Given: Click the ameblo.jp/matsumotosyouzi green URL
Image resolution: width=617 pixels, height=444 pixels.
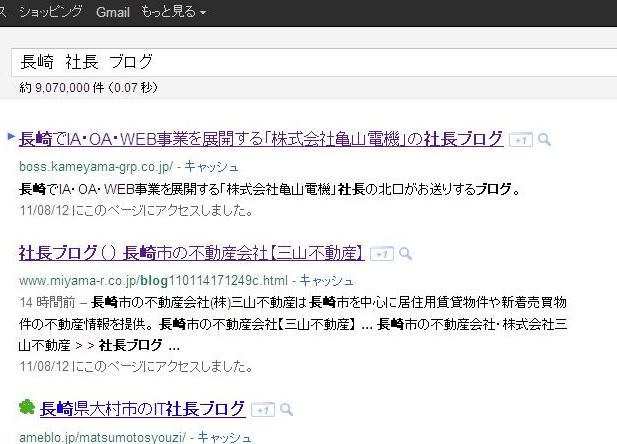Looking at the screenshot, I should click(x=103, y=437).
